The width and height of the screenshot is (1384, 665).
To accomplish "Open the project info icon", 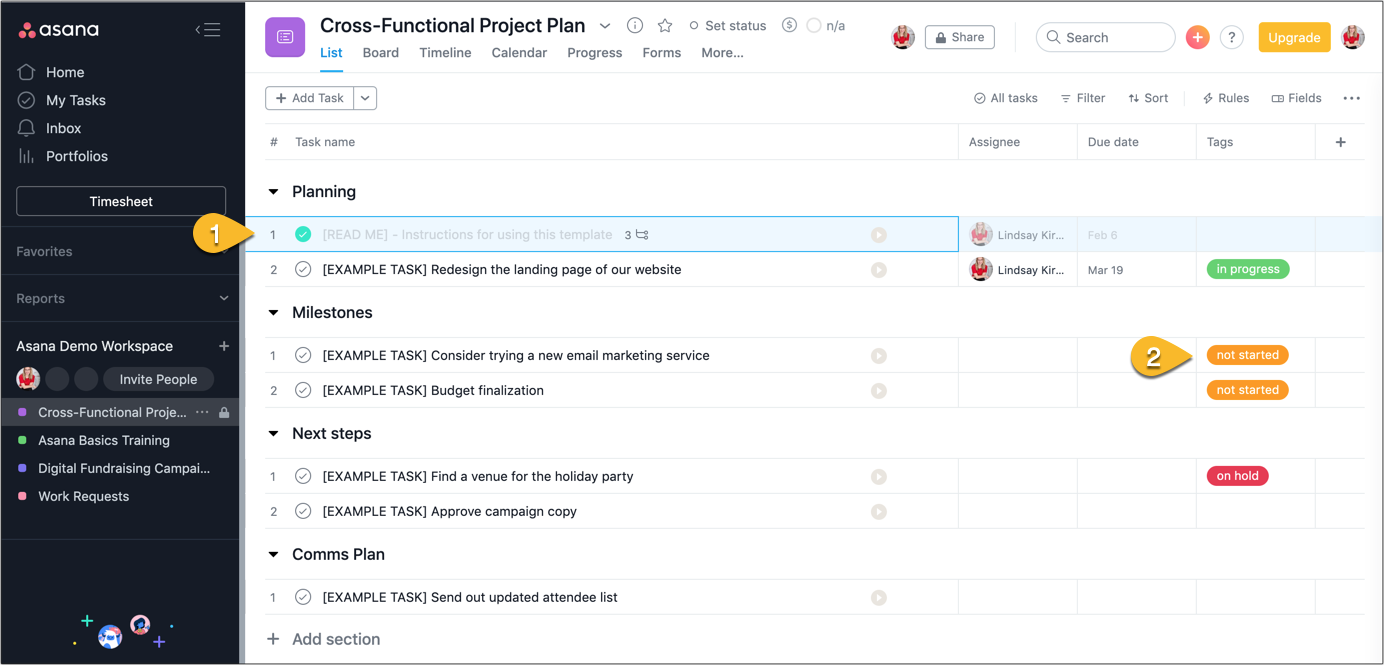I will coord(634,26).
